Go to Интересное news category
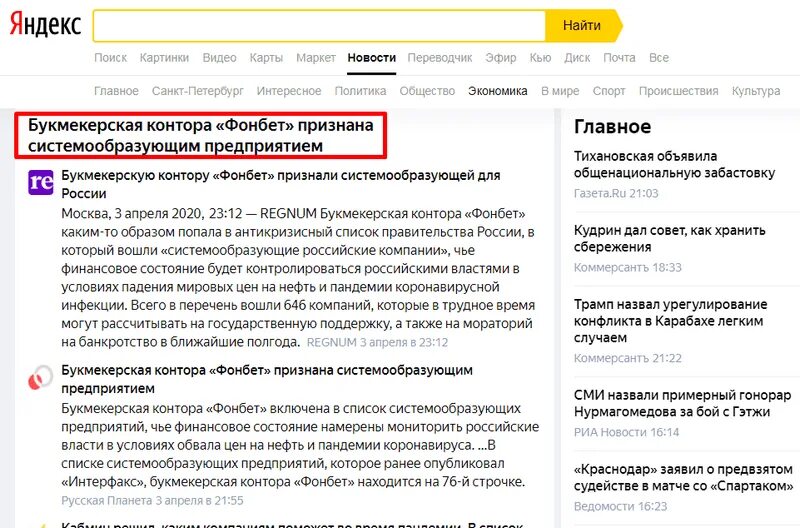This screenshot has width=800, height=528. (x=289, y=91)
